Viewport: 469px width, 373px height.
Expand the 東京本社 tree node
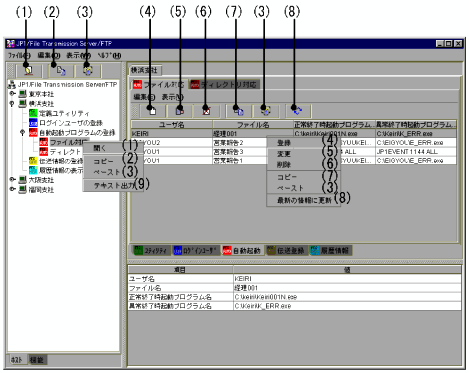(x=12, y=94)
